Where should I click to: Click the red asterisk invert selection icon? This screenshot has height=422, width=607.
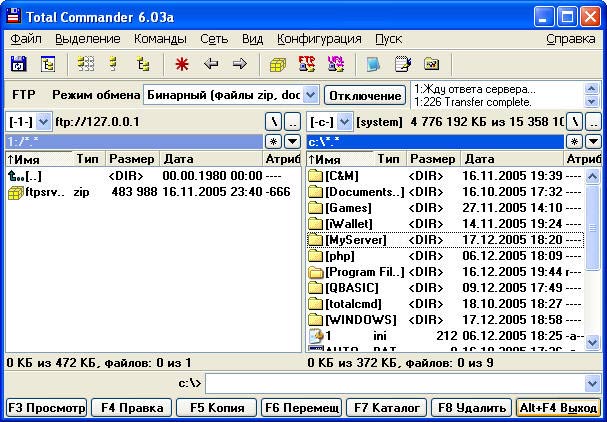[x=182, y=64]
